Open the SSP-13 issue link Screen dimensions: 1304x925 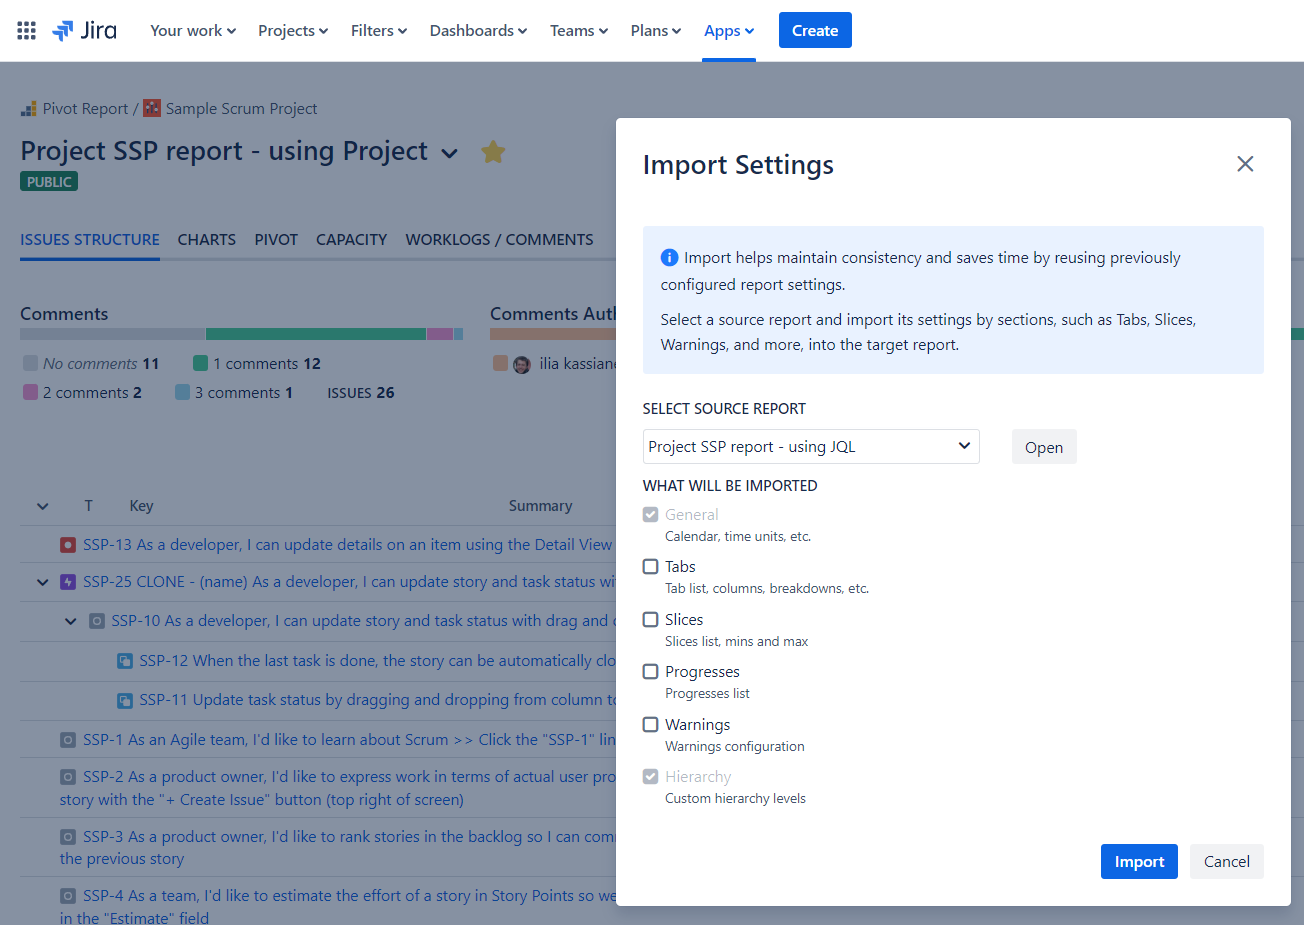(347, 545)
